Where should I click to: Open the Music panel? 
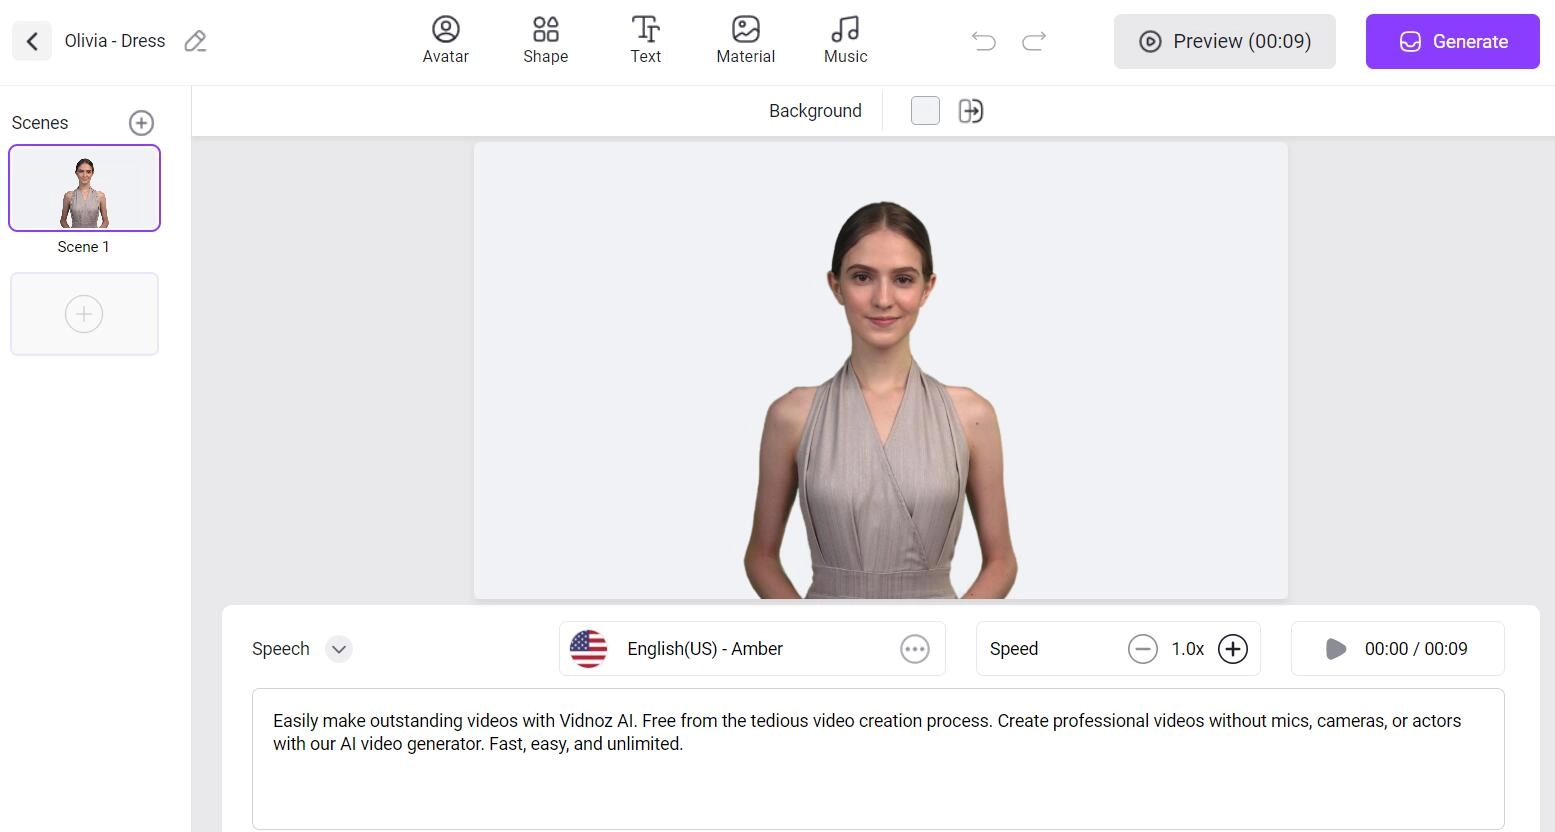pyautogui.click(x=845, y=40)
